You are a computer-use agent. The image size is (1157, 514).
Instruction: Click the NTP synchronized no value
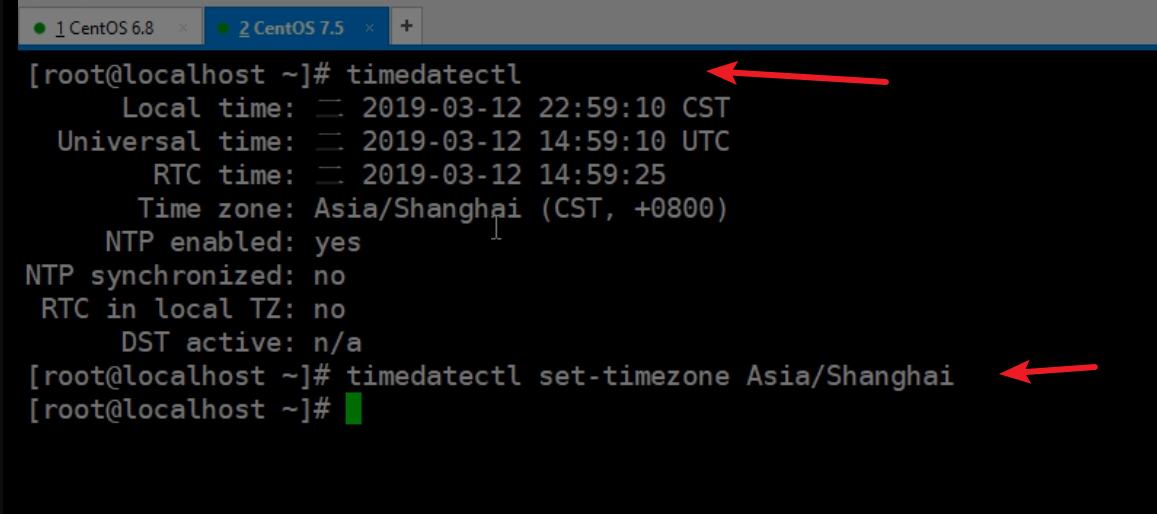(330, 277)
